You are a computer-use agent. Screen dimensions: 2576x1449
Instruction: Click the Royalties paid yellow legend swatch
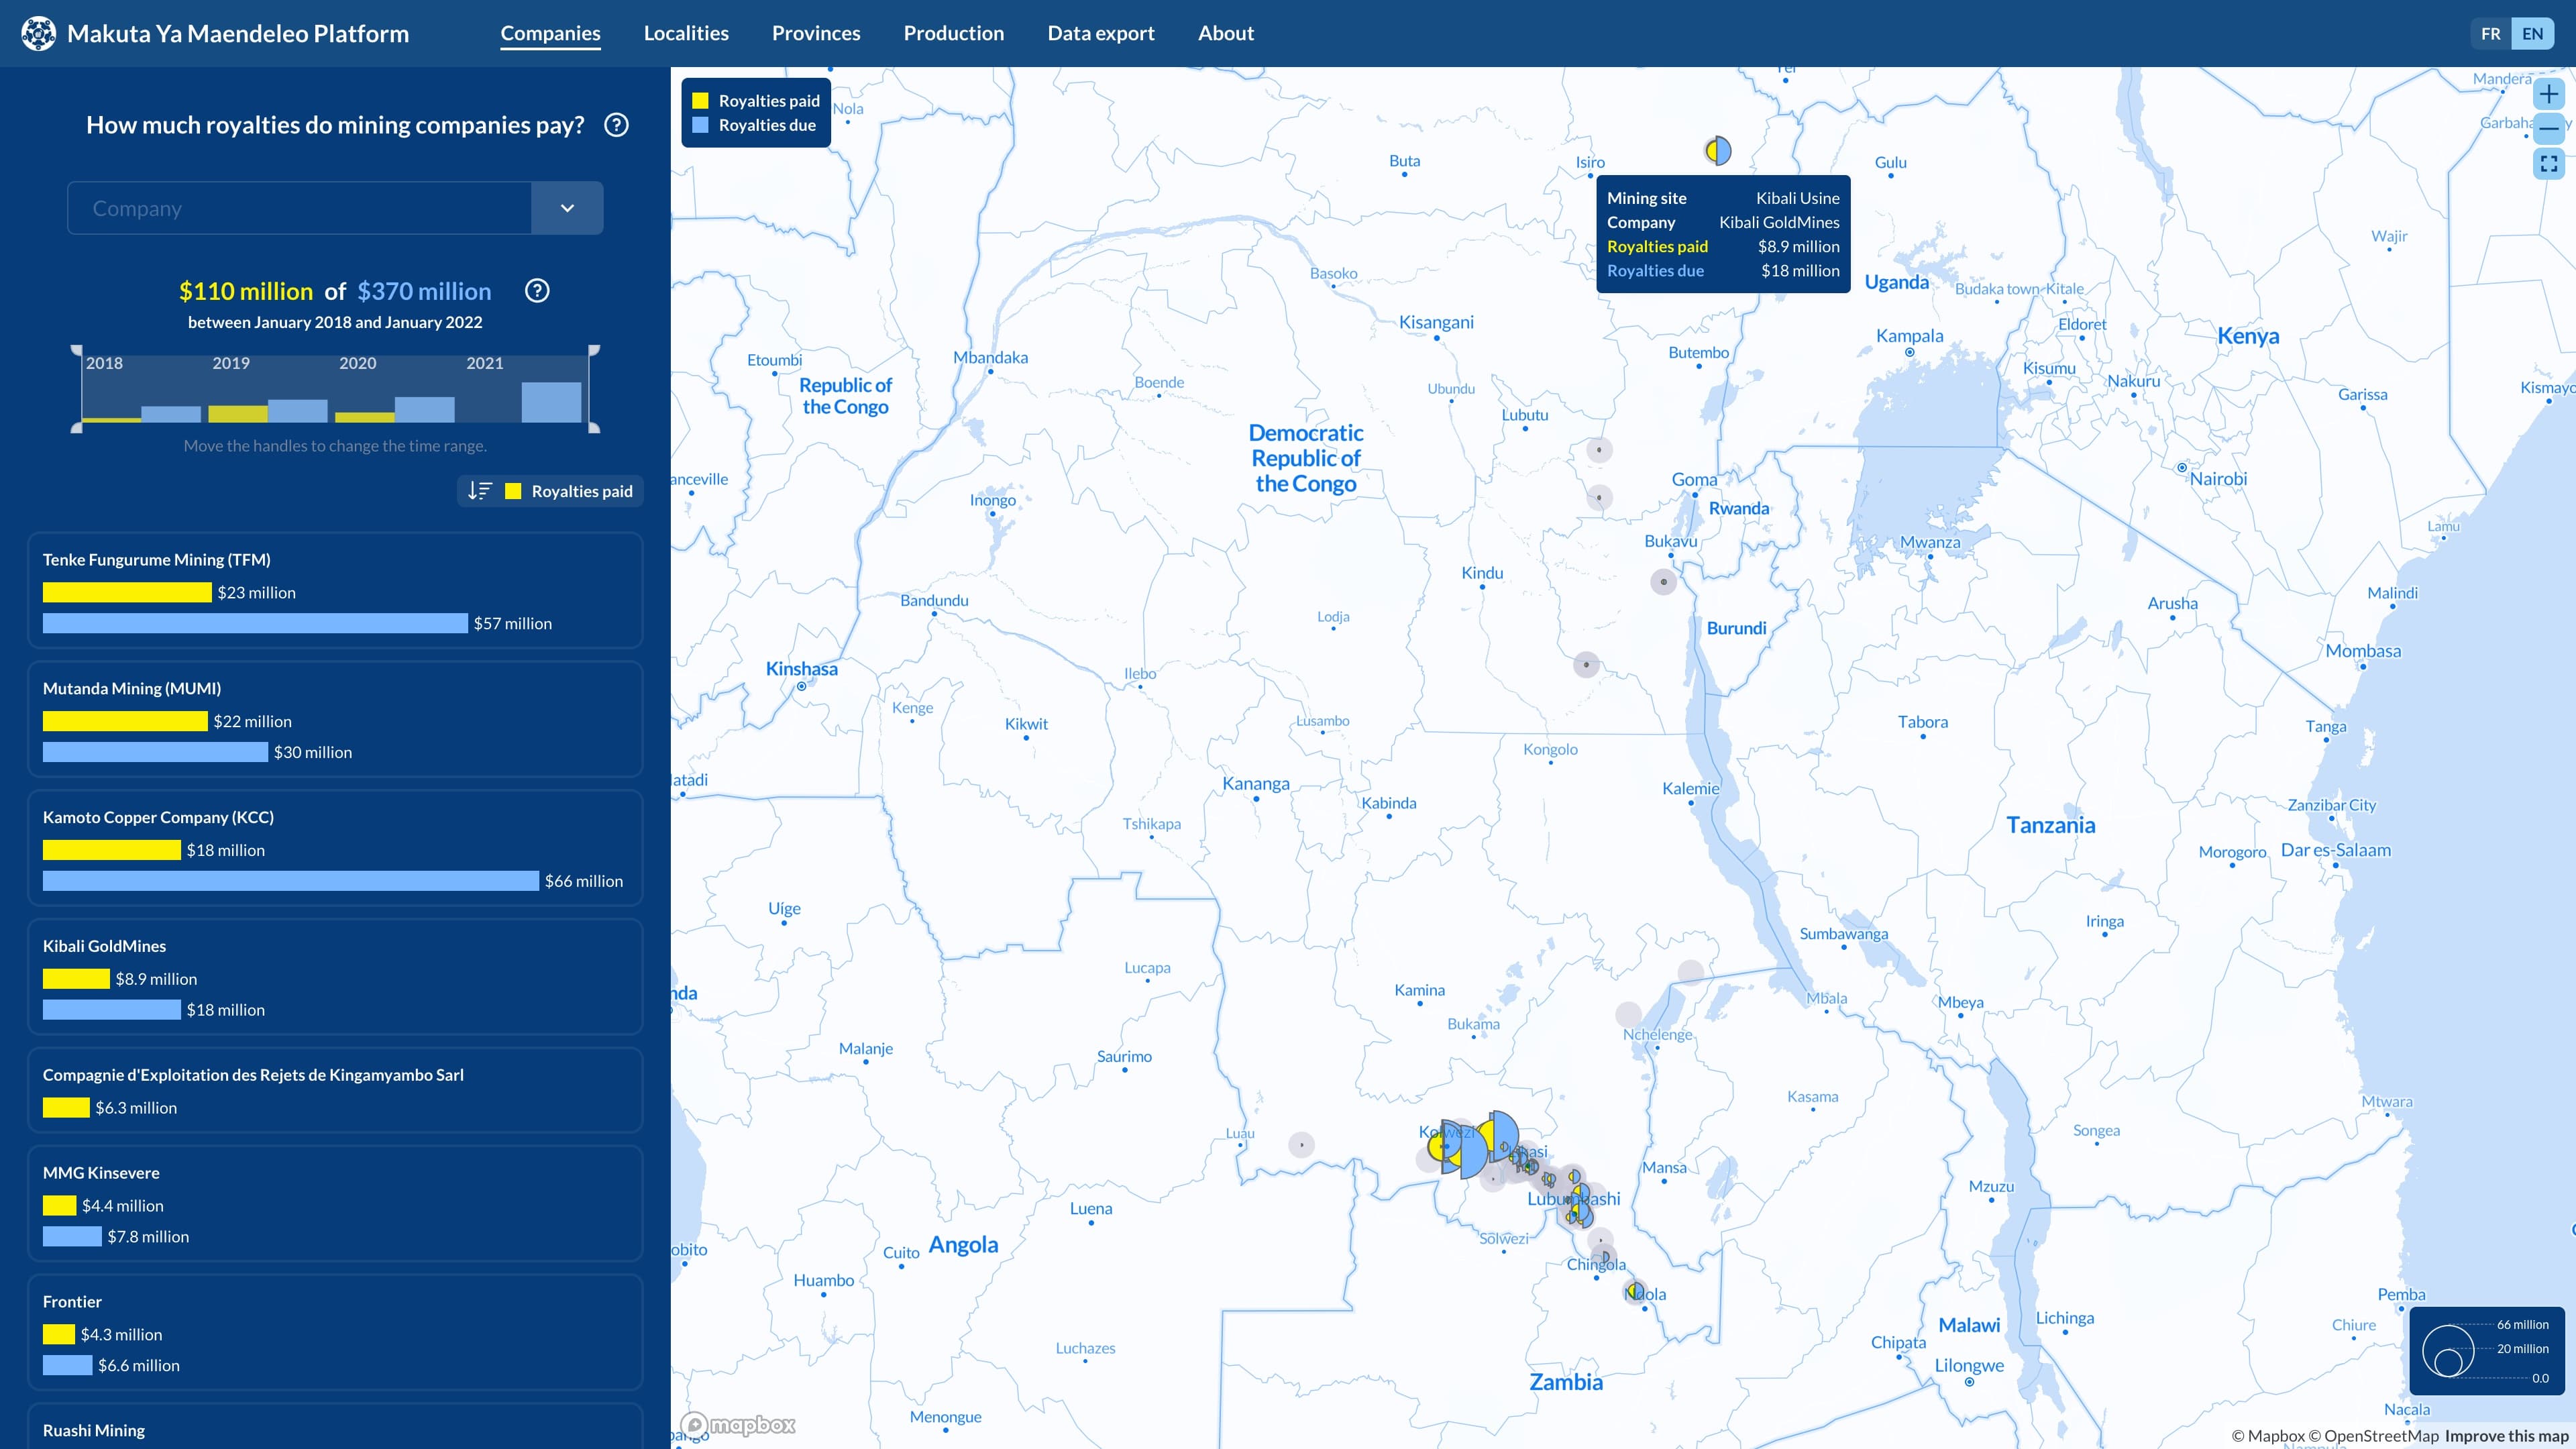[701, 101]
